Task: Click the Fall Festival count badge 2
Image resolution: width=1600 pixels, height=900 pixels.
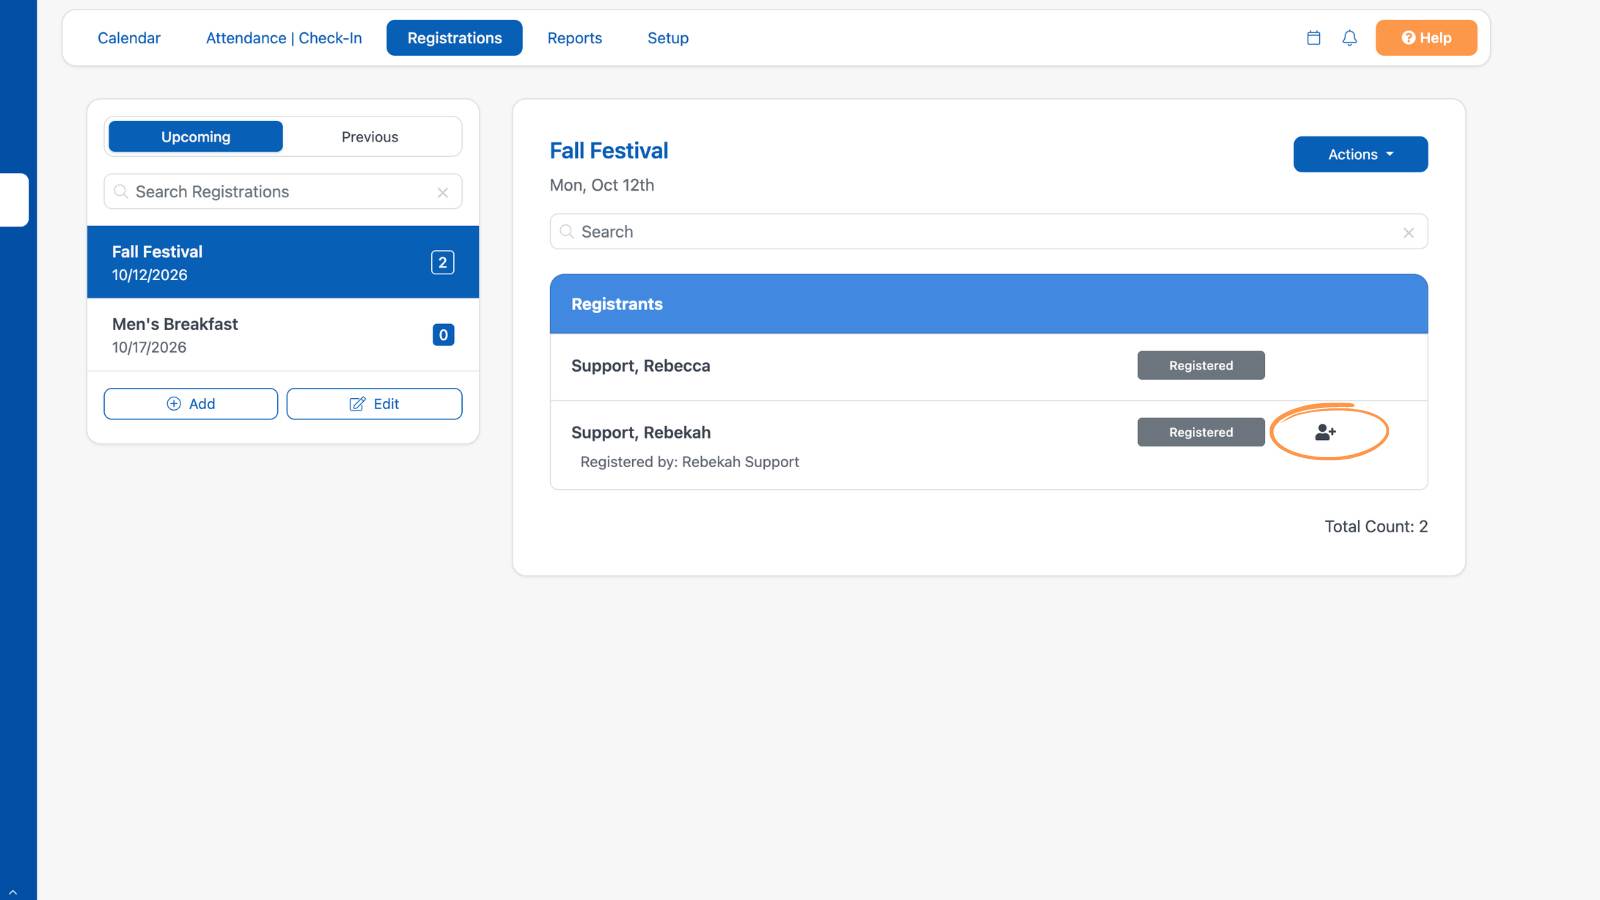Action: 443,262
